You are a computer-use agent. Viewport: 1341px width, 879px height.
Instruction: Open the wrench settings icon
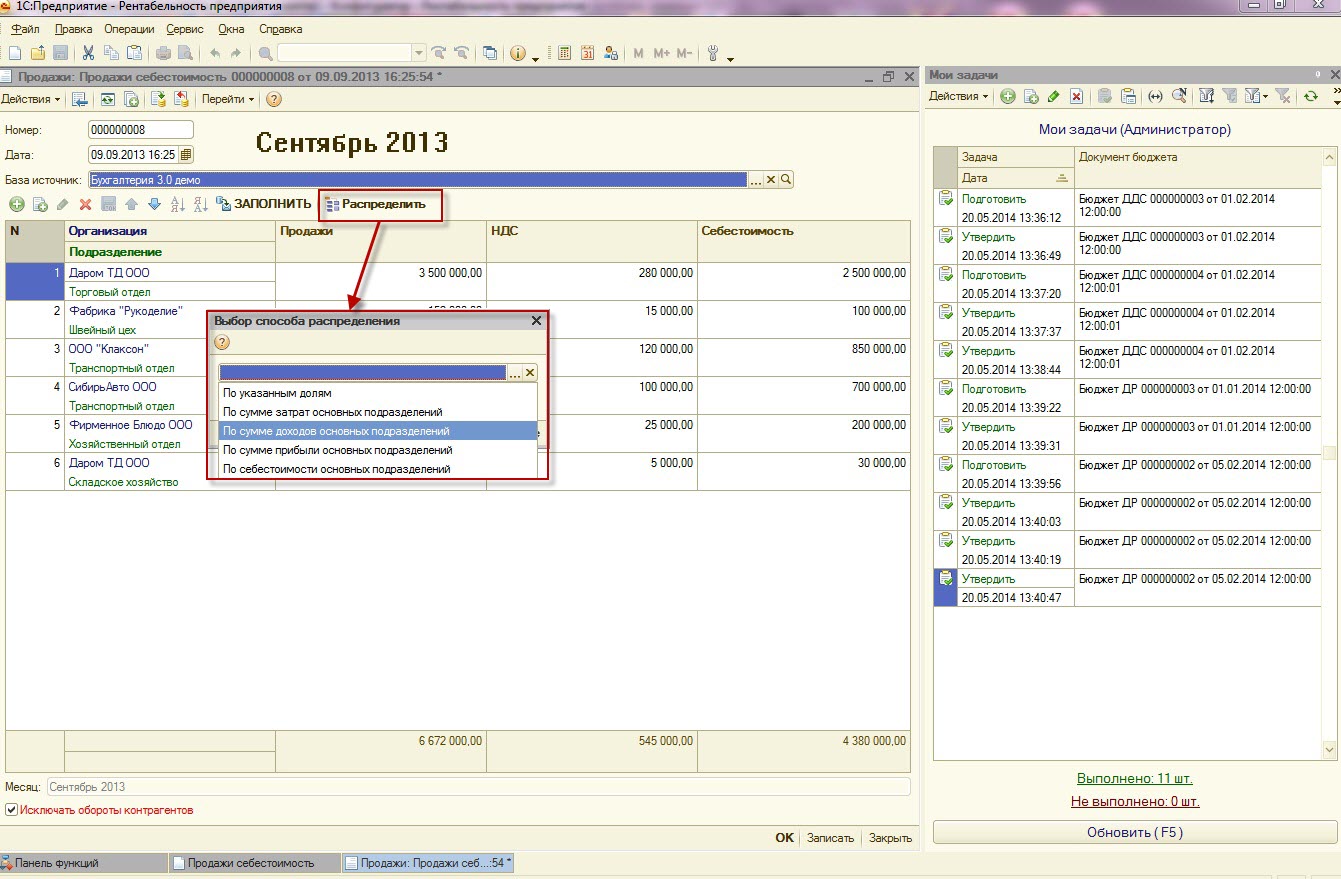coord(713,53)
